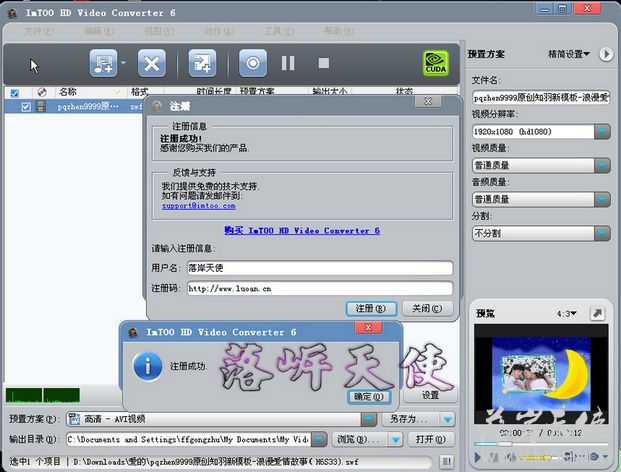
Task: Open the arrow next to 另存为...
Action: click(x=447, y=419)
